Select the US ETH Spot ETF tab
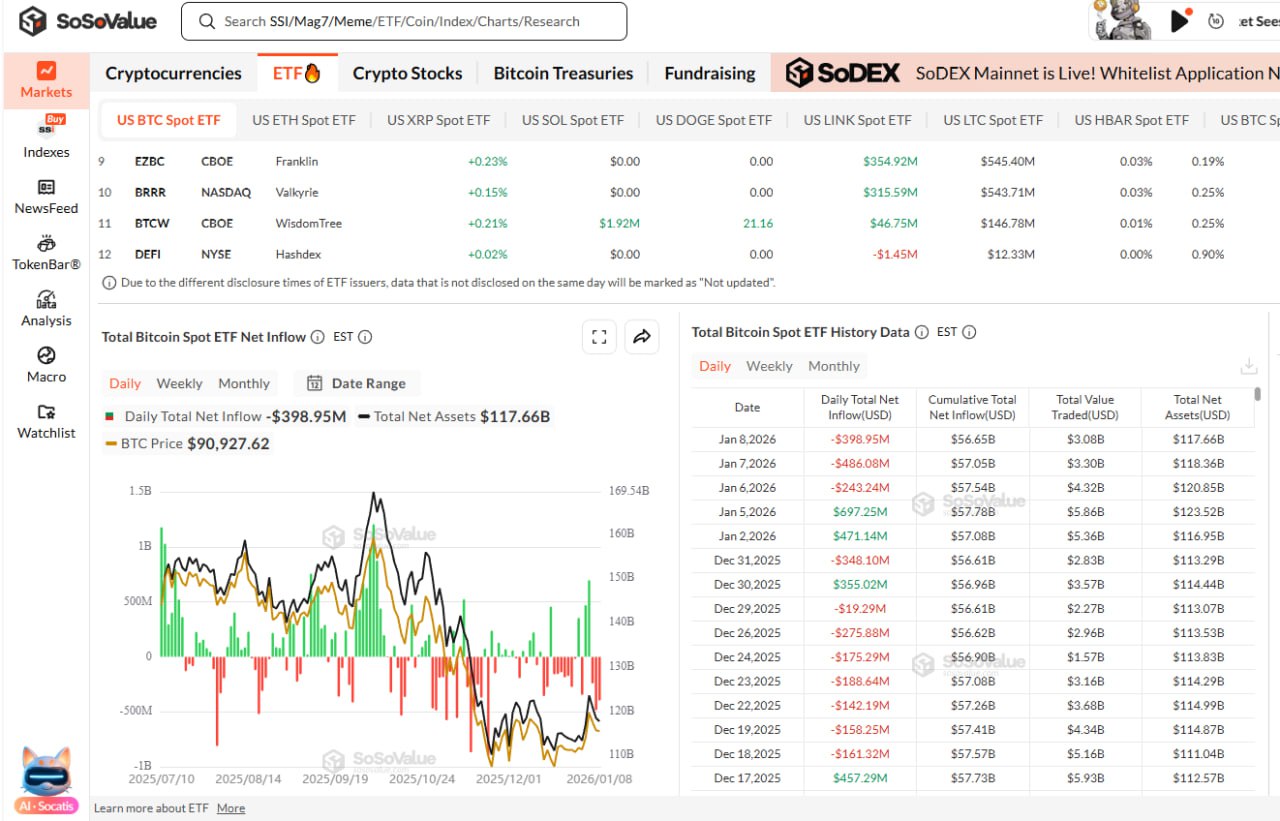This screenshot has width=1280, height=821. click(303, 120)
